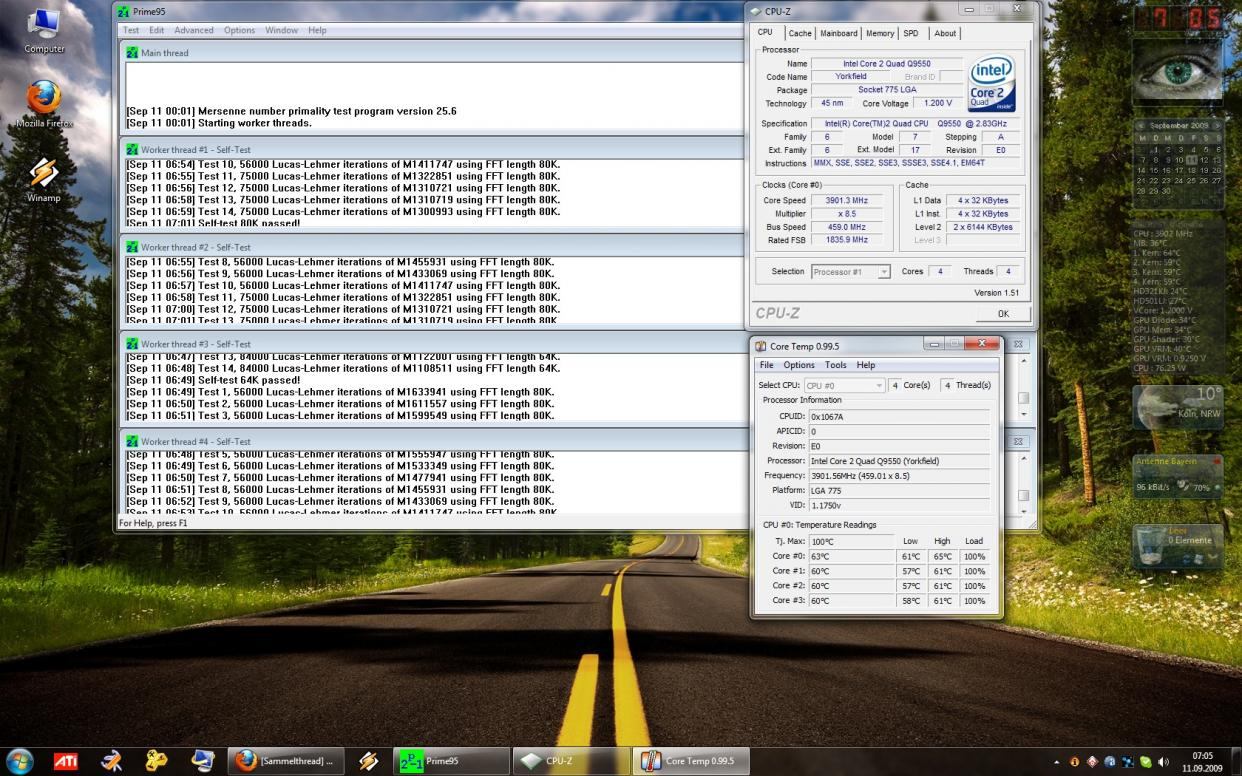Go to previous month in calendar gadget
Image resolution: width=1242 pixels, height=776 pixels.
[1141, 126]
